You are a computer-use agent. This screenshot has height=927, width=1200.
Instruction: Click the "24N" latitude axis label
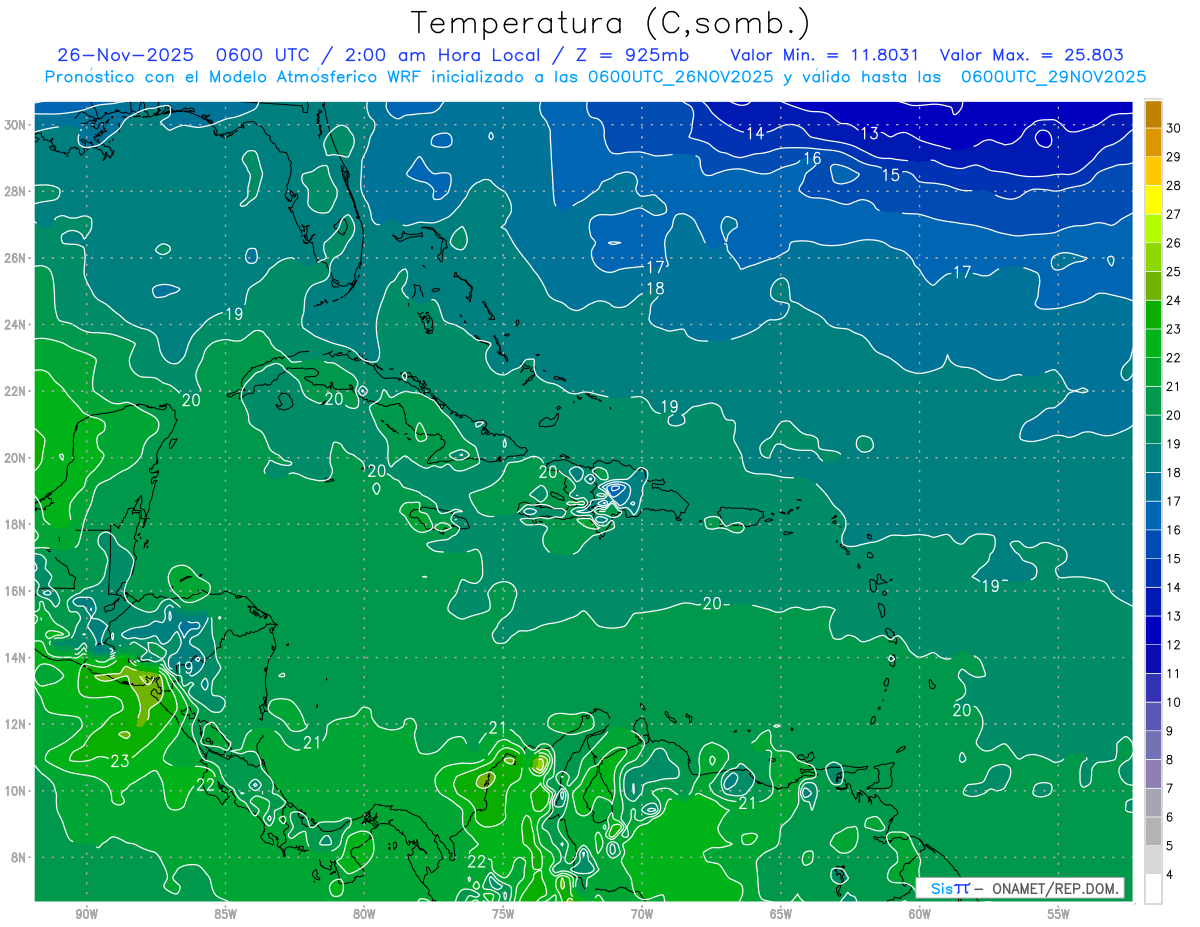[x=17, y=325]
